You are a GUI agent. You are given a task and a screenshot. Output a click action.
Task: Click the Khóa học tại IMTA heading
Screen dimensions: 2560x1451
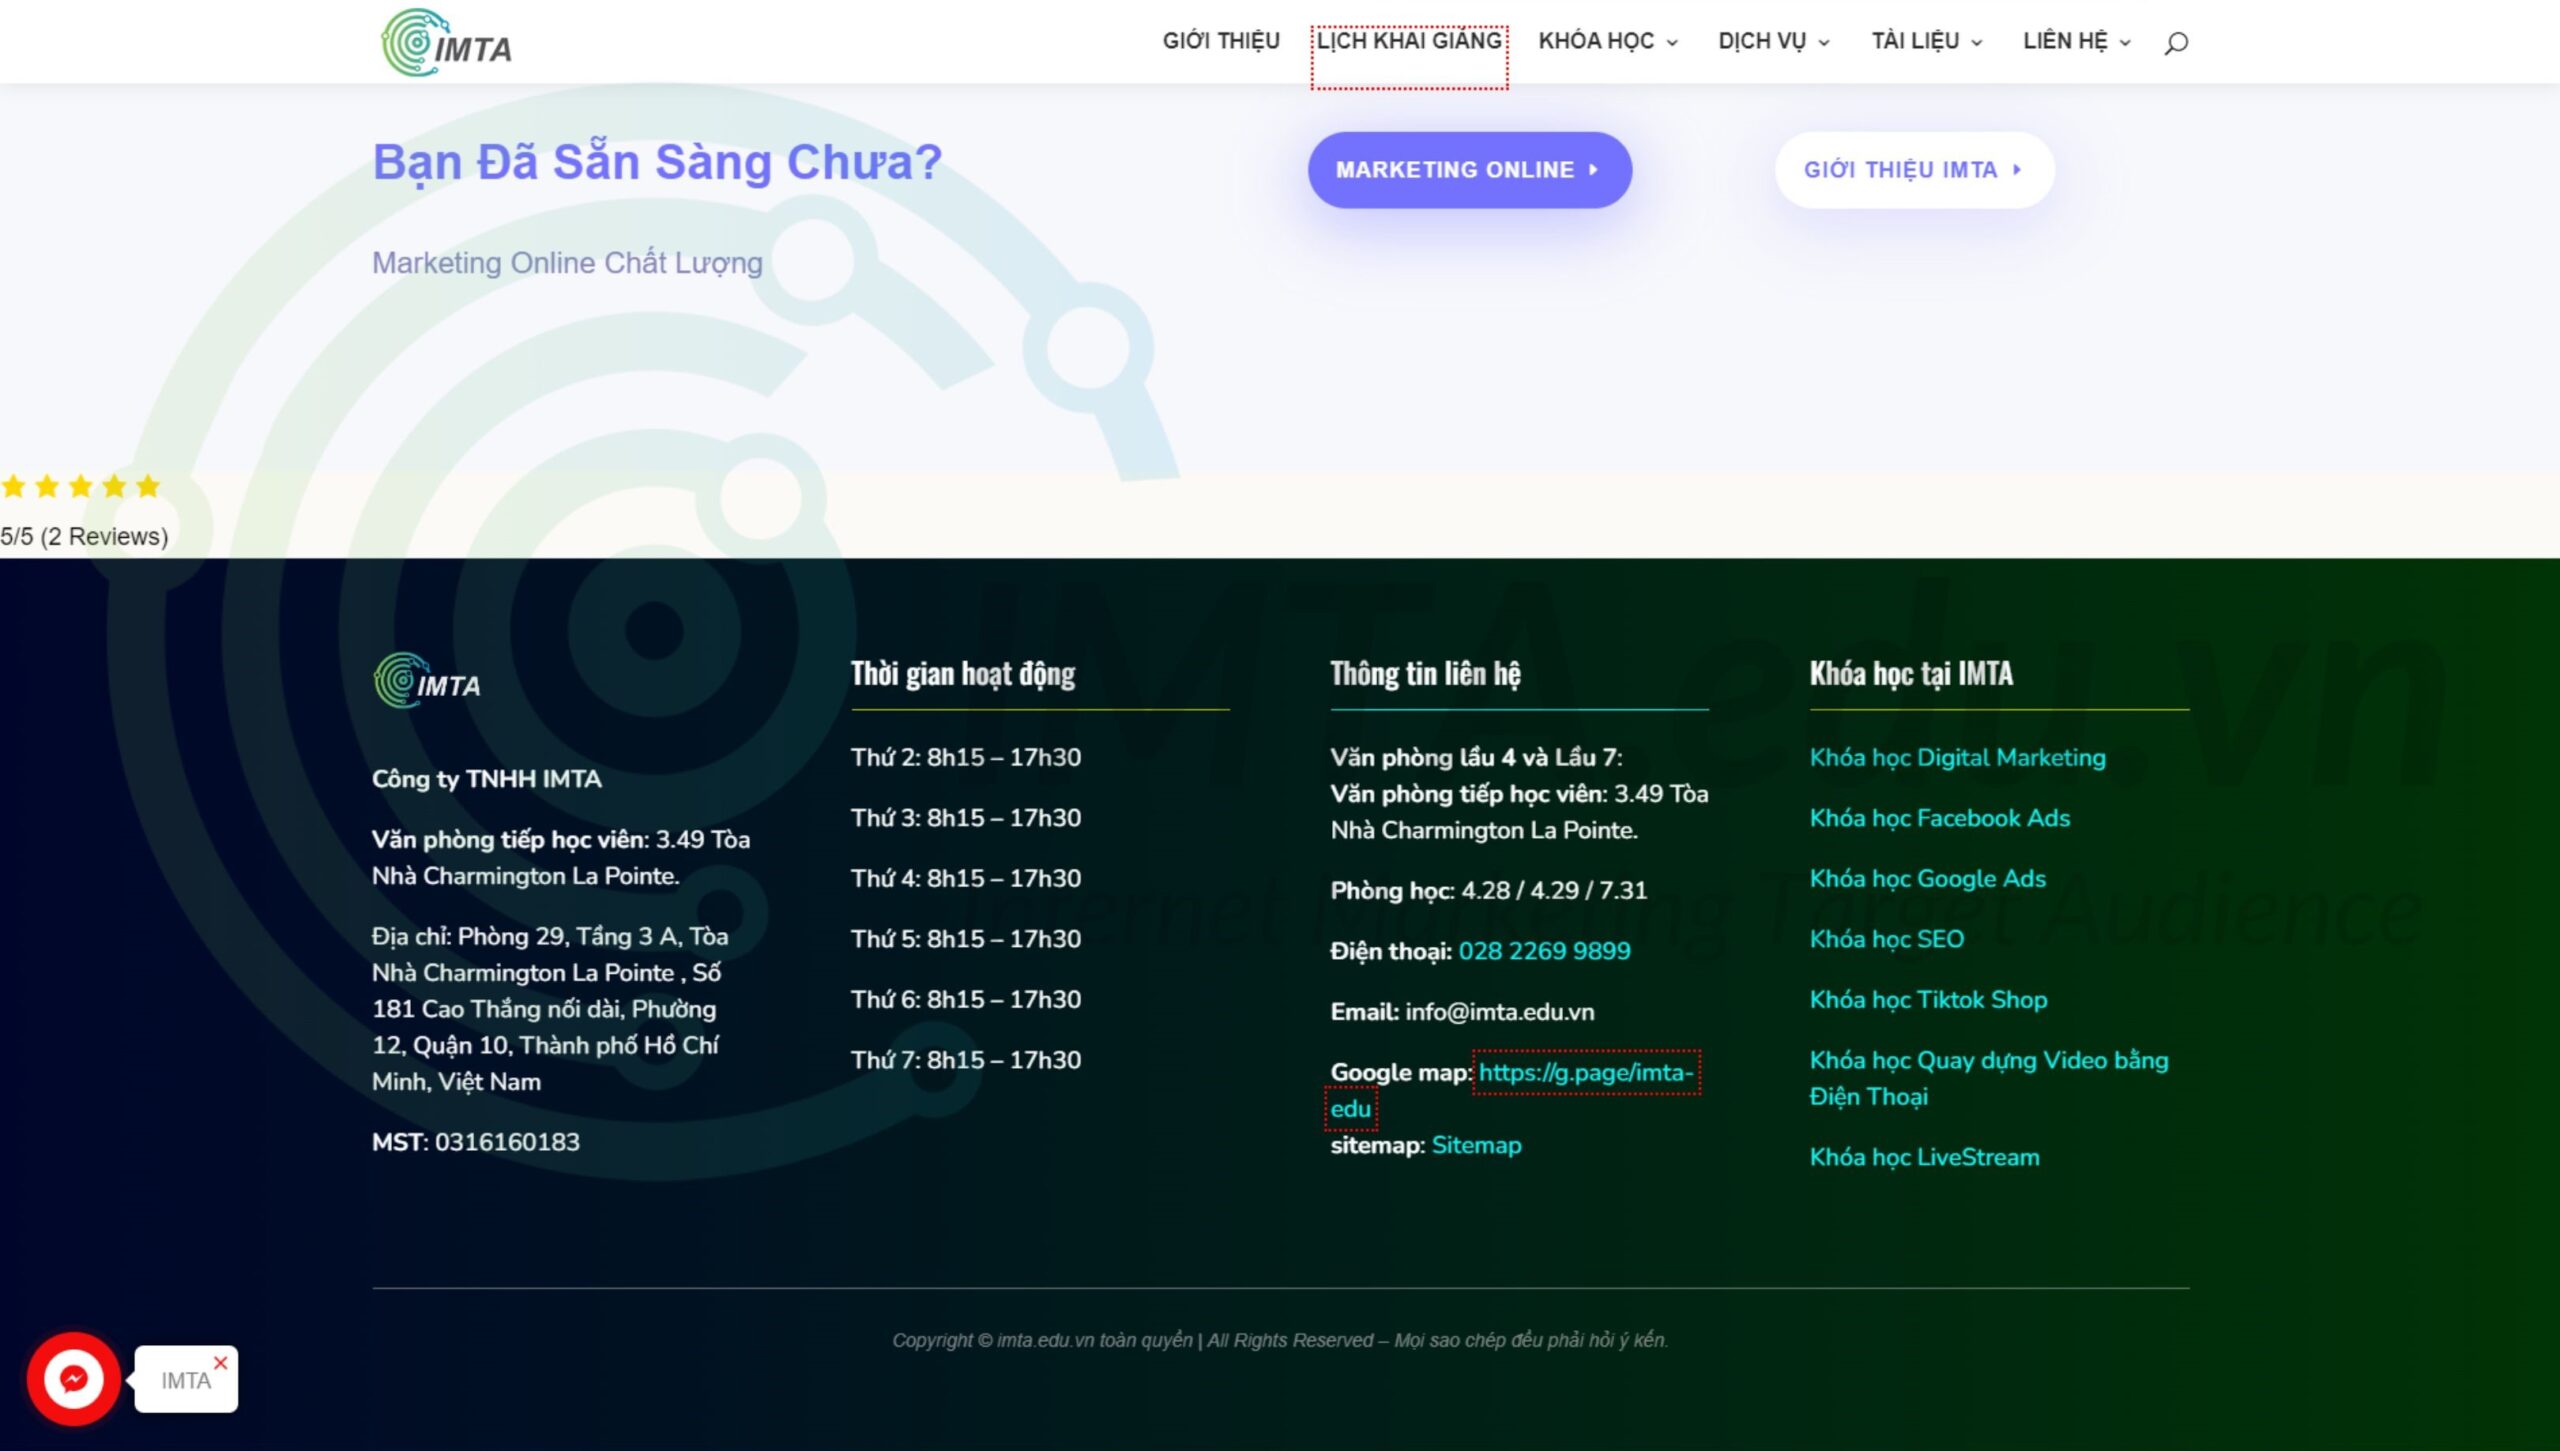click(1911, 674)
